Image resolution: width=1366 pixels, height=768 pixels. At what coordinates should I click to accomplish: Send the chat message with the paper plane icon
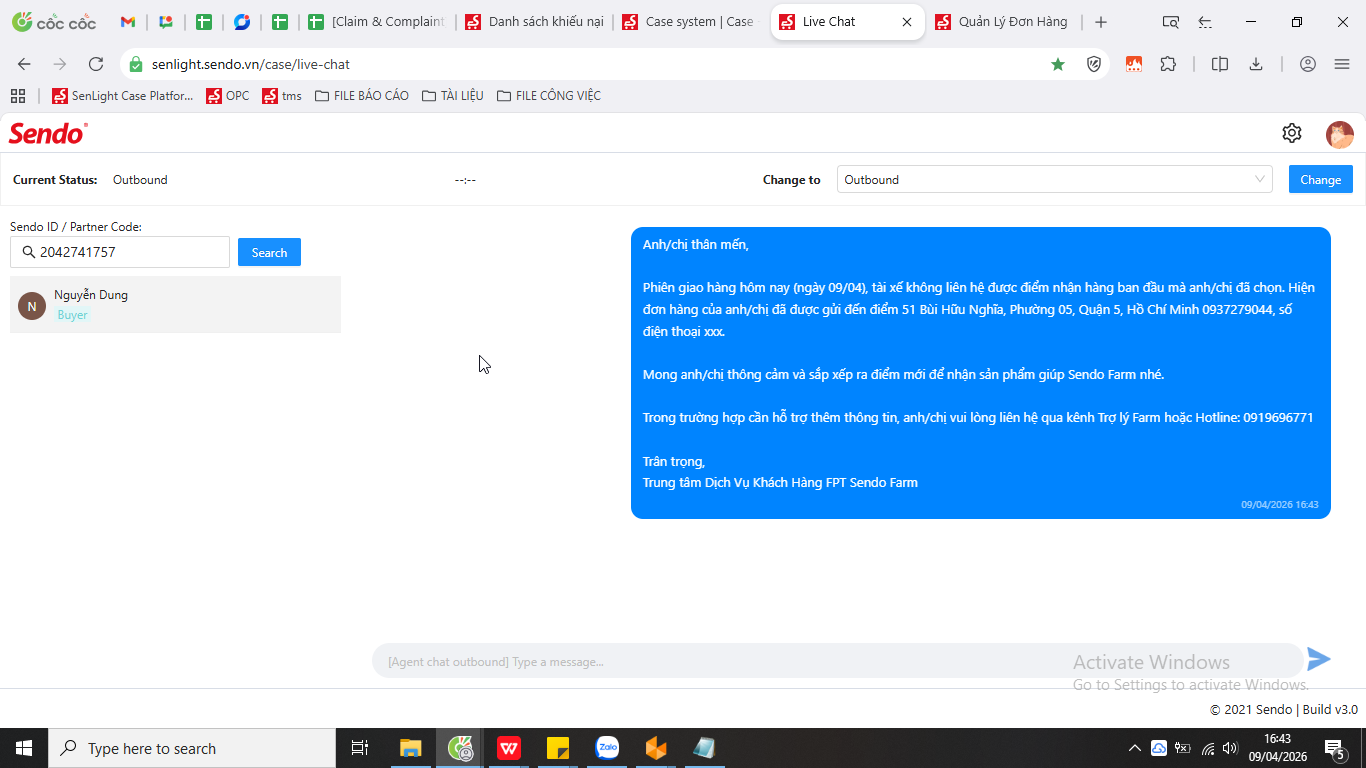coord(1319,660)
